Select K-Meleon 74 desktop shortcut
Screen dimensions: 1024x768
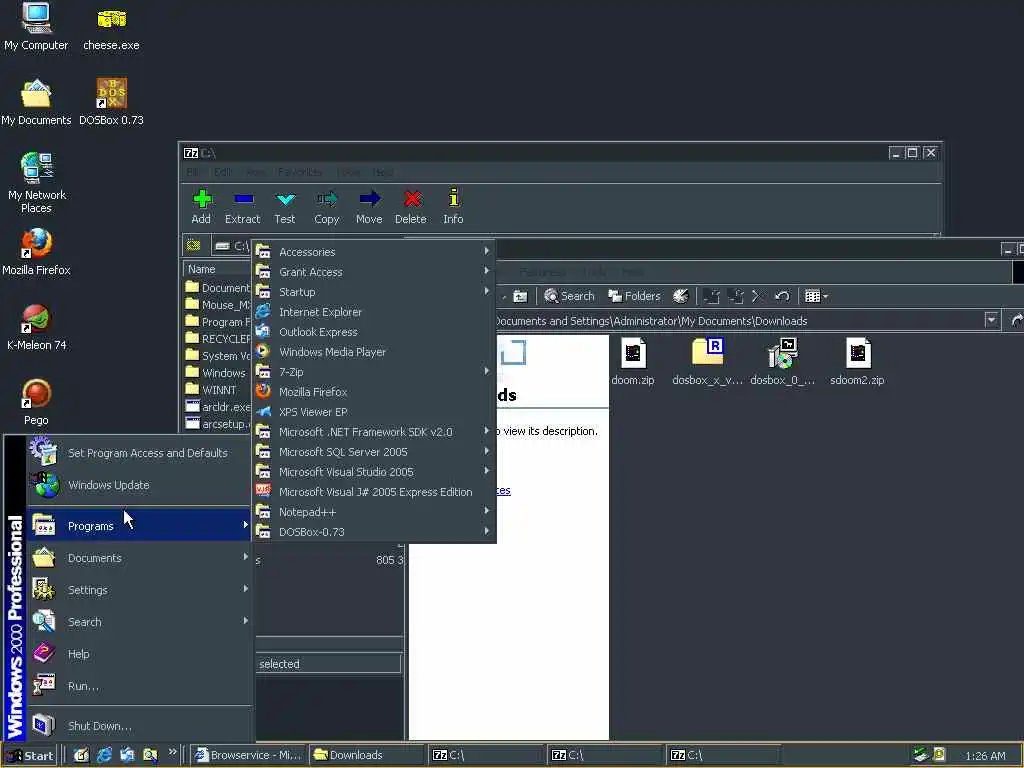36,327
